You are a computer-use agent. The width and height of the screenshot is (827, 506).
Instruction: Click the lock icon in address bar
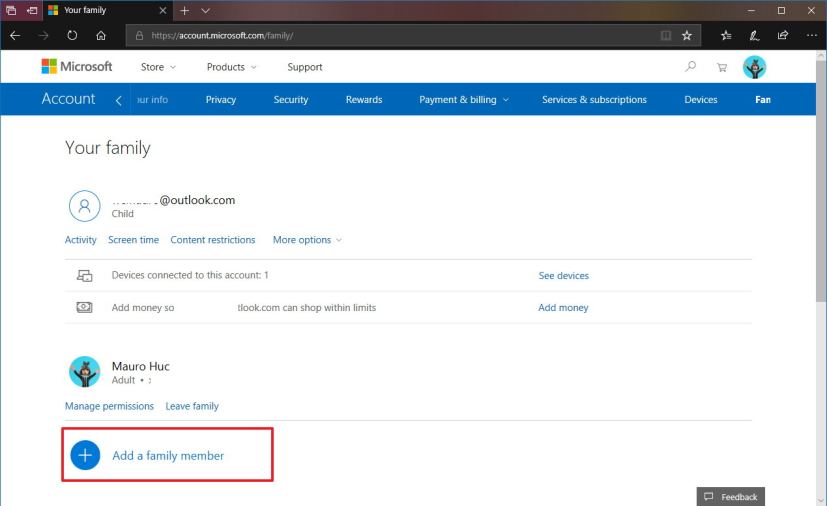pyautogui.click(x=139, y=35)
